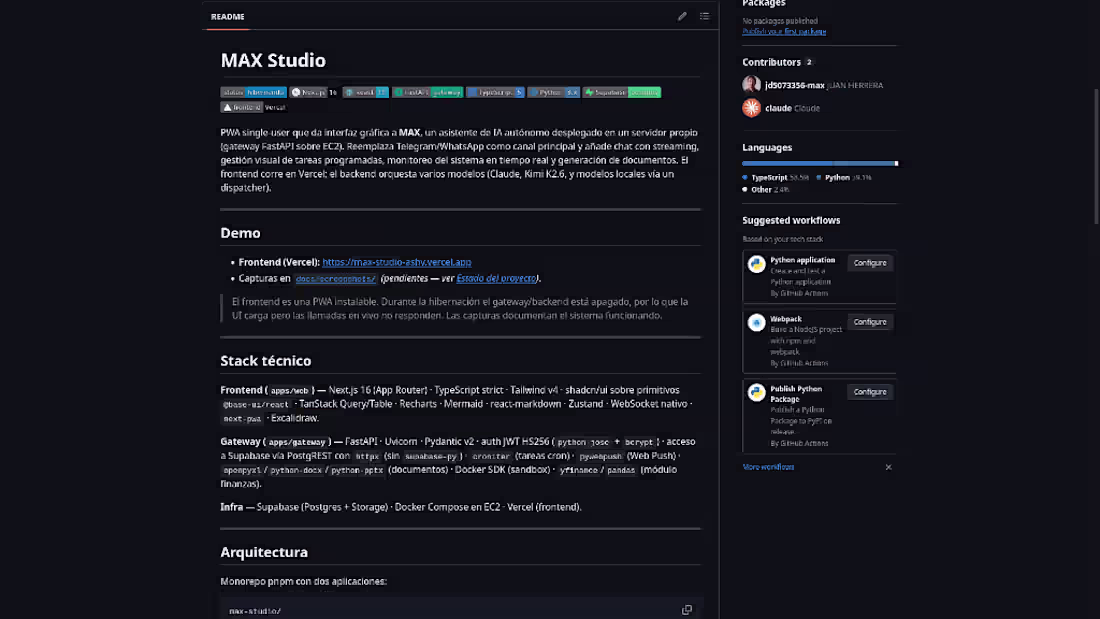The height and width of the screenshot is (619, 1100).
Task: Open jd5073356-max contributor profile name
Action: [x=794, y=85]
